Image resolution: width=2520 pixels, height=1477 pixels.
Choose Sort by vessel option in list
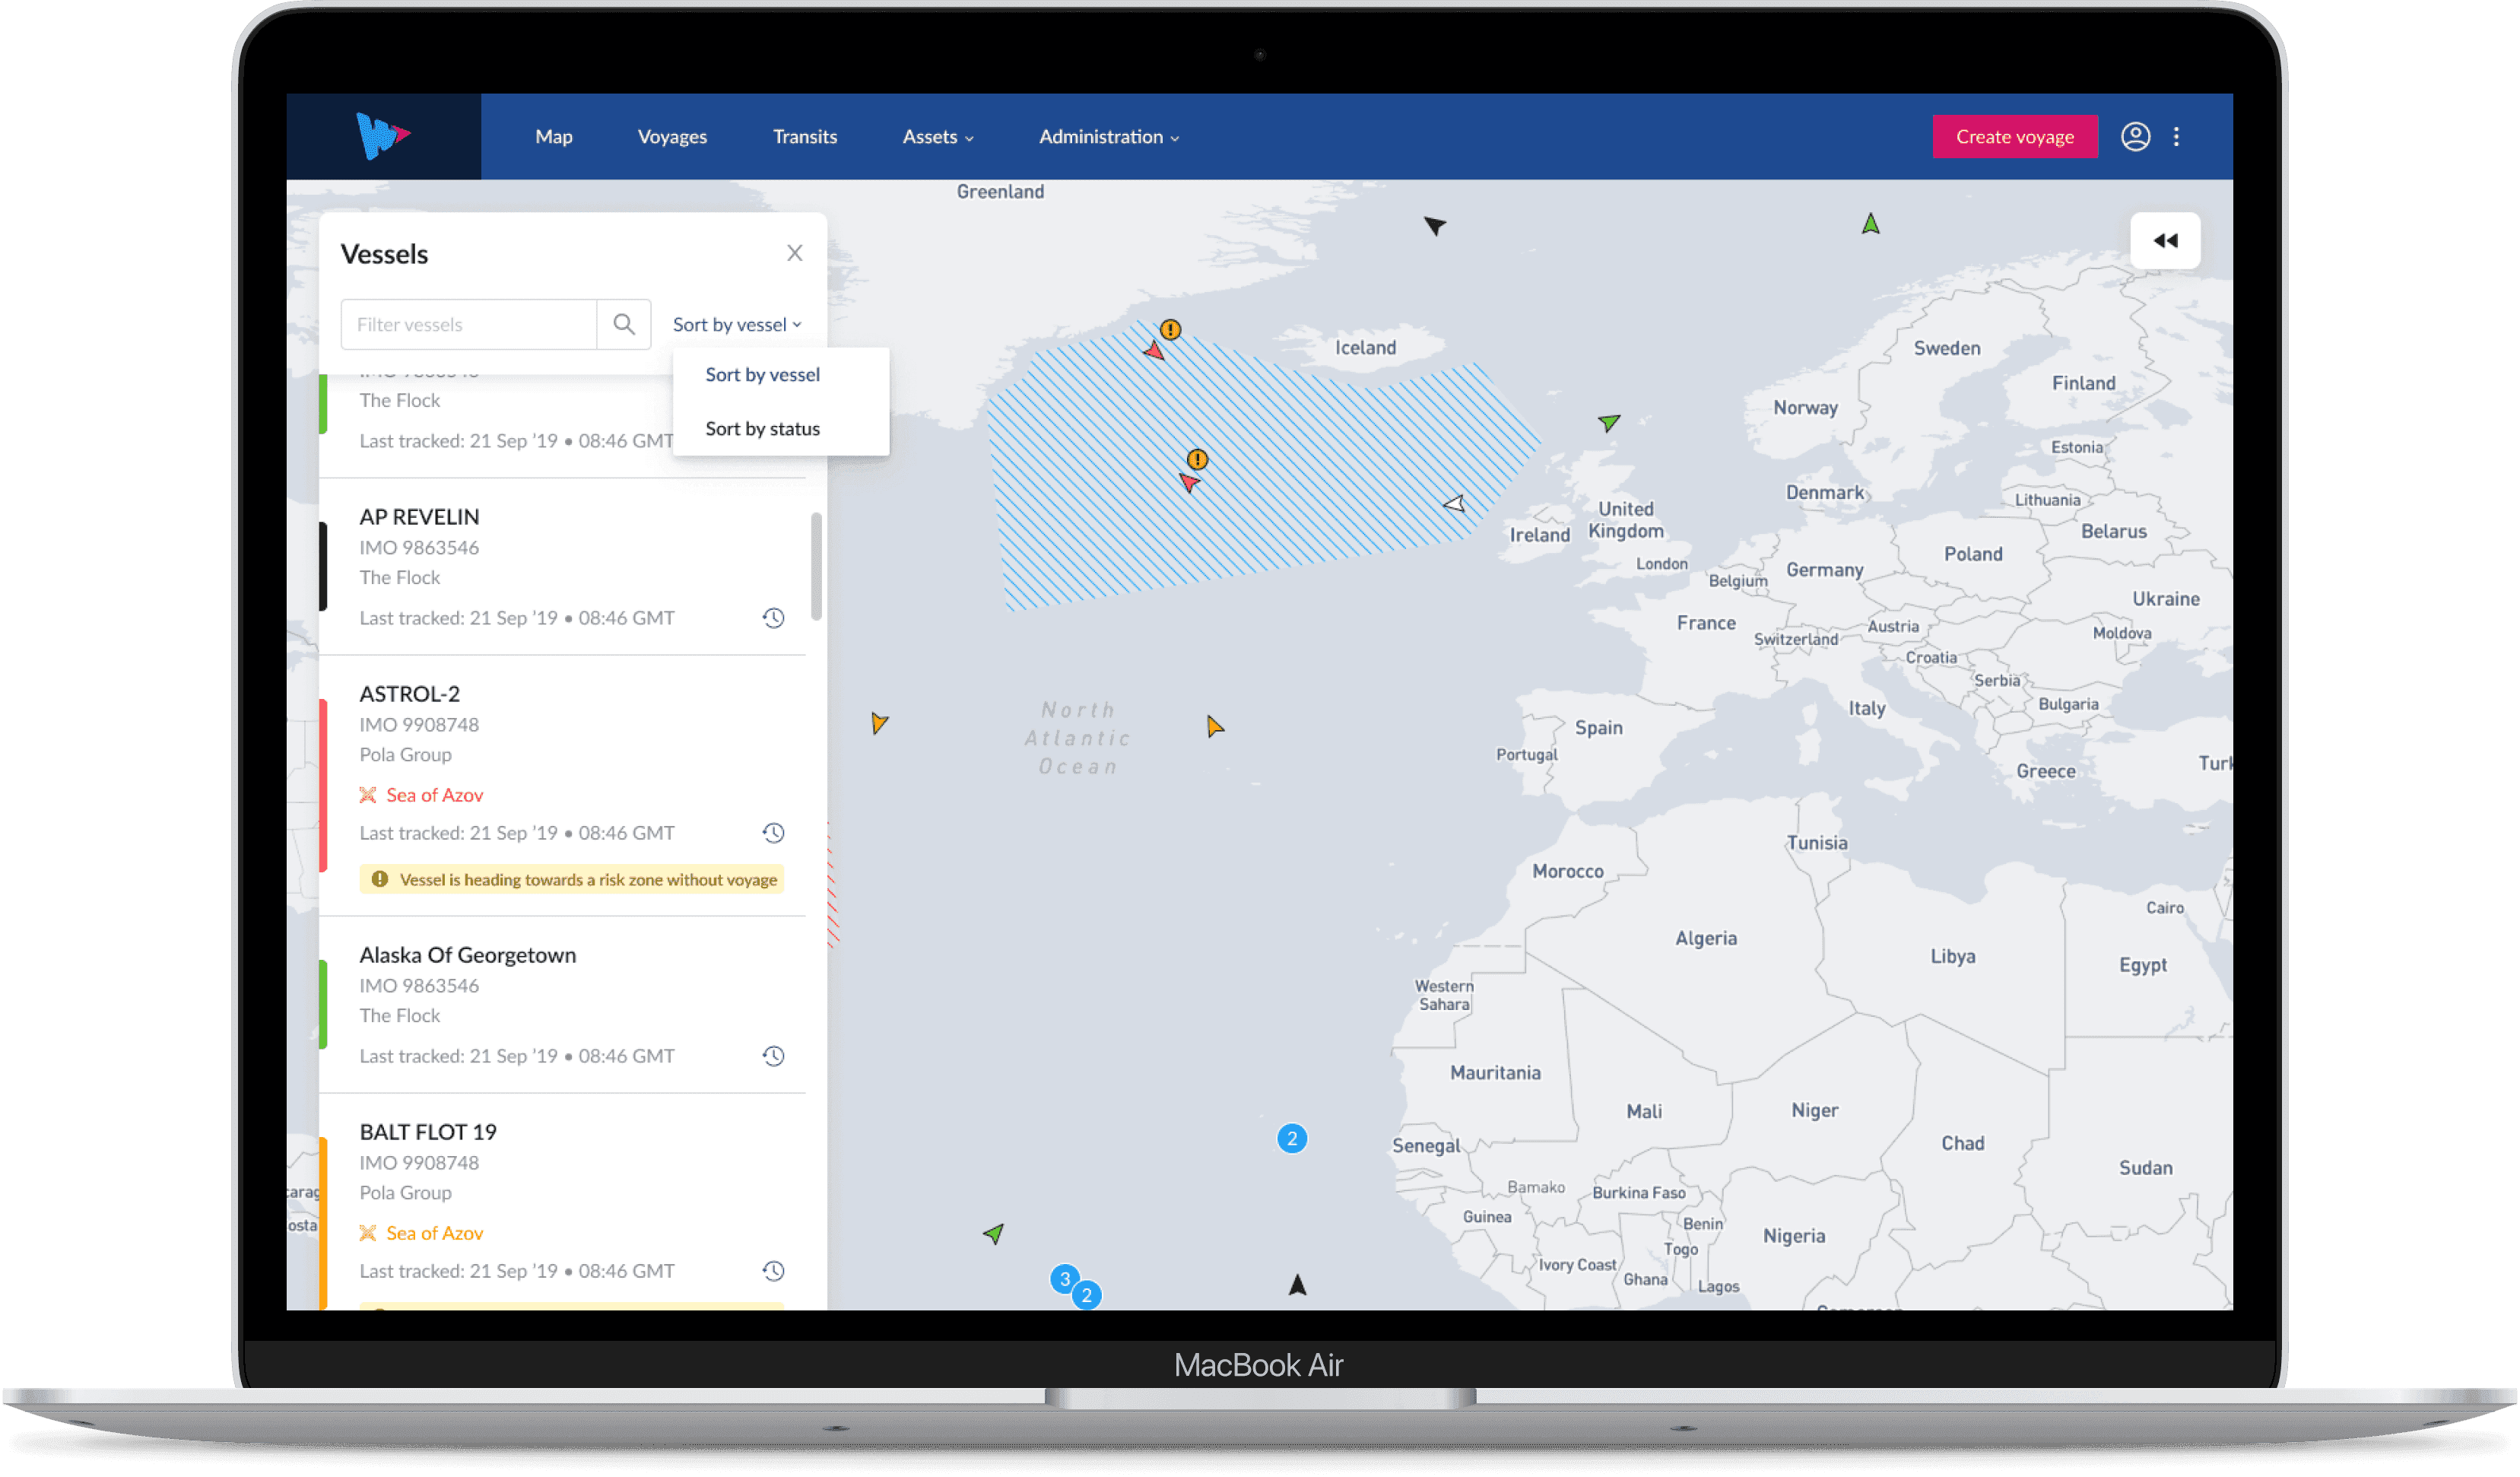[x=762, y=375]
